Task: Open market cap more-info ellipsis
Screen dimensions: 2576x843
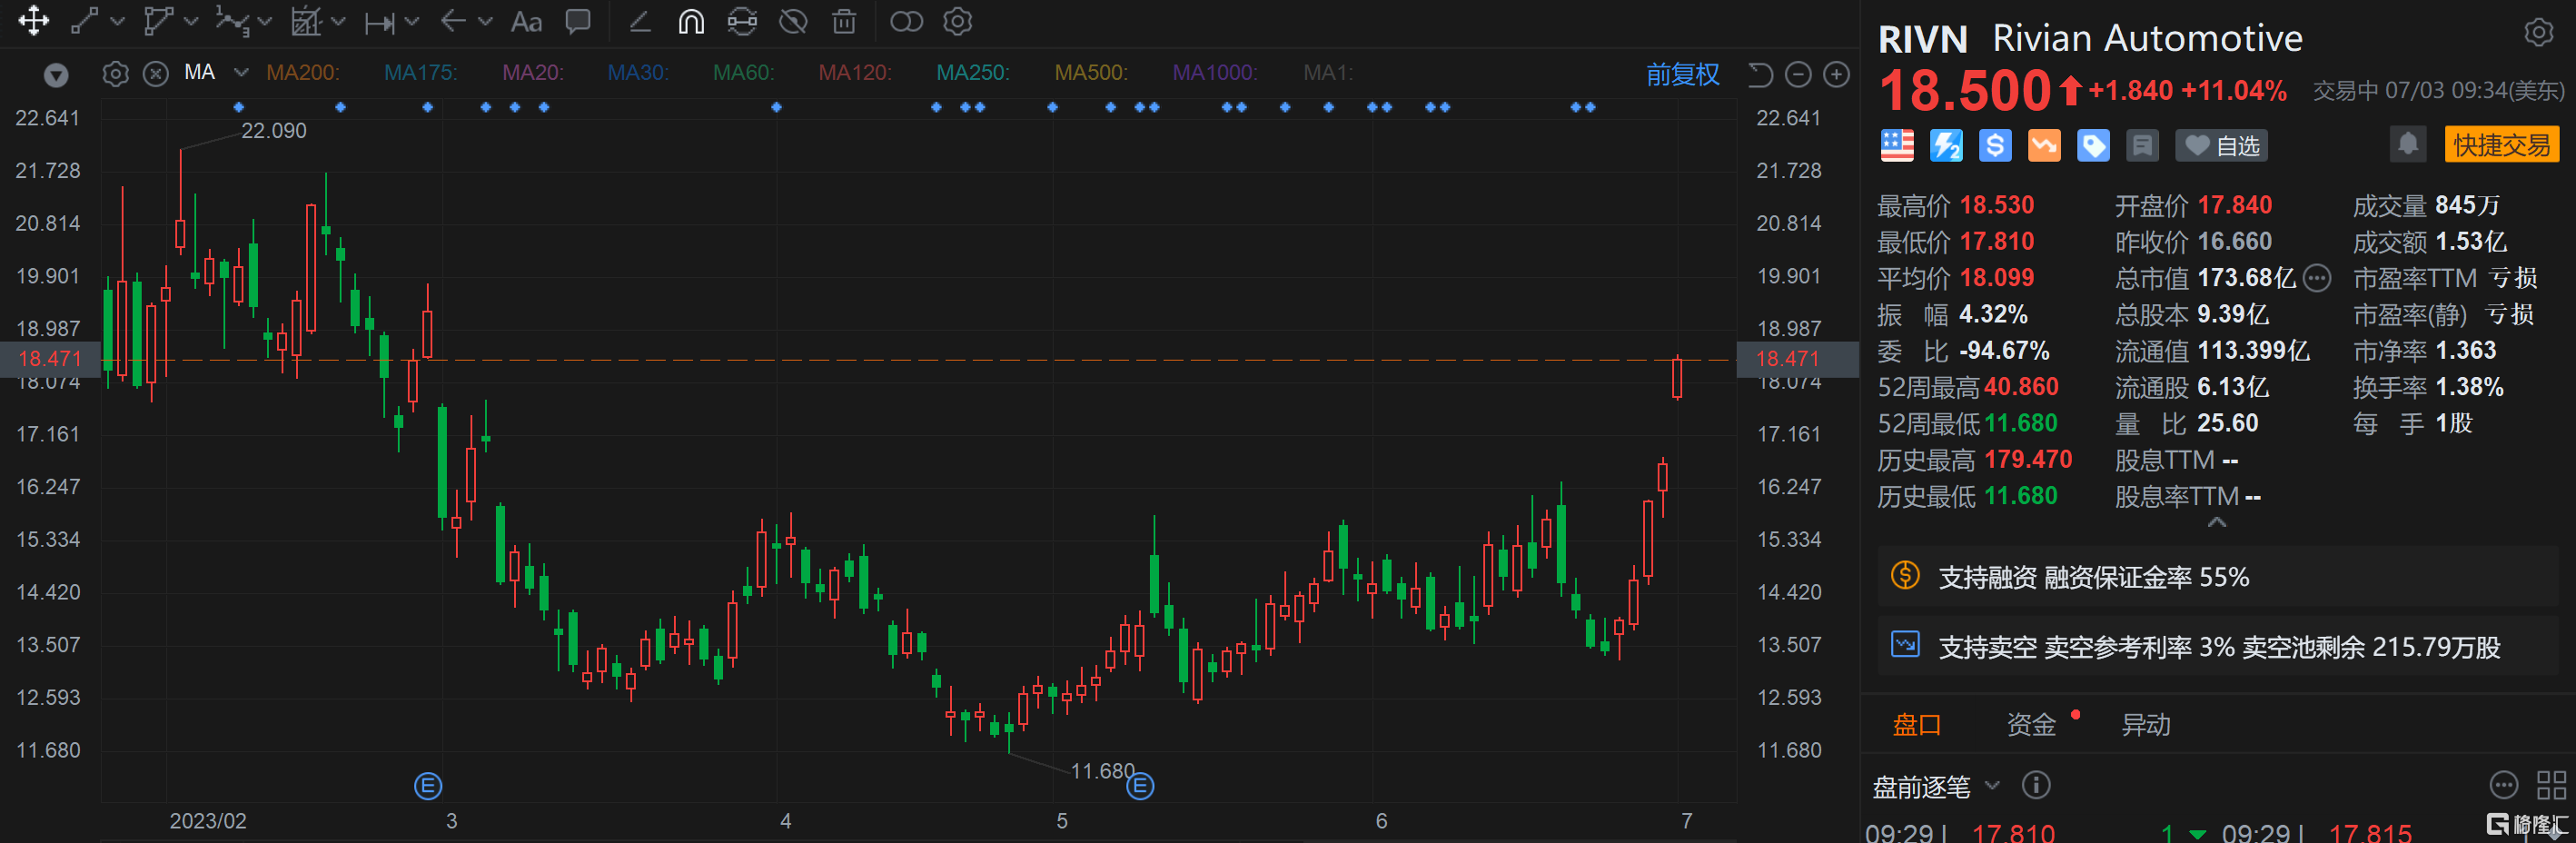Action: [x=2317, y=278]
